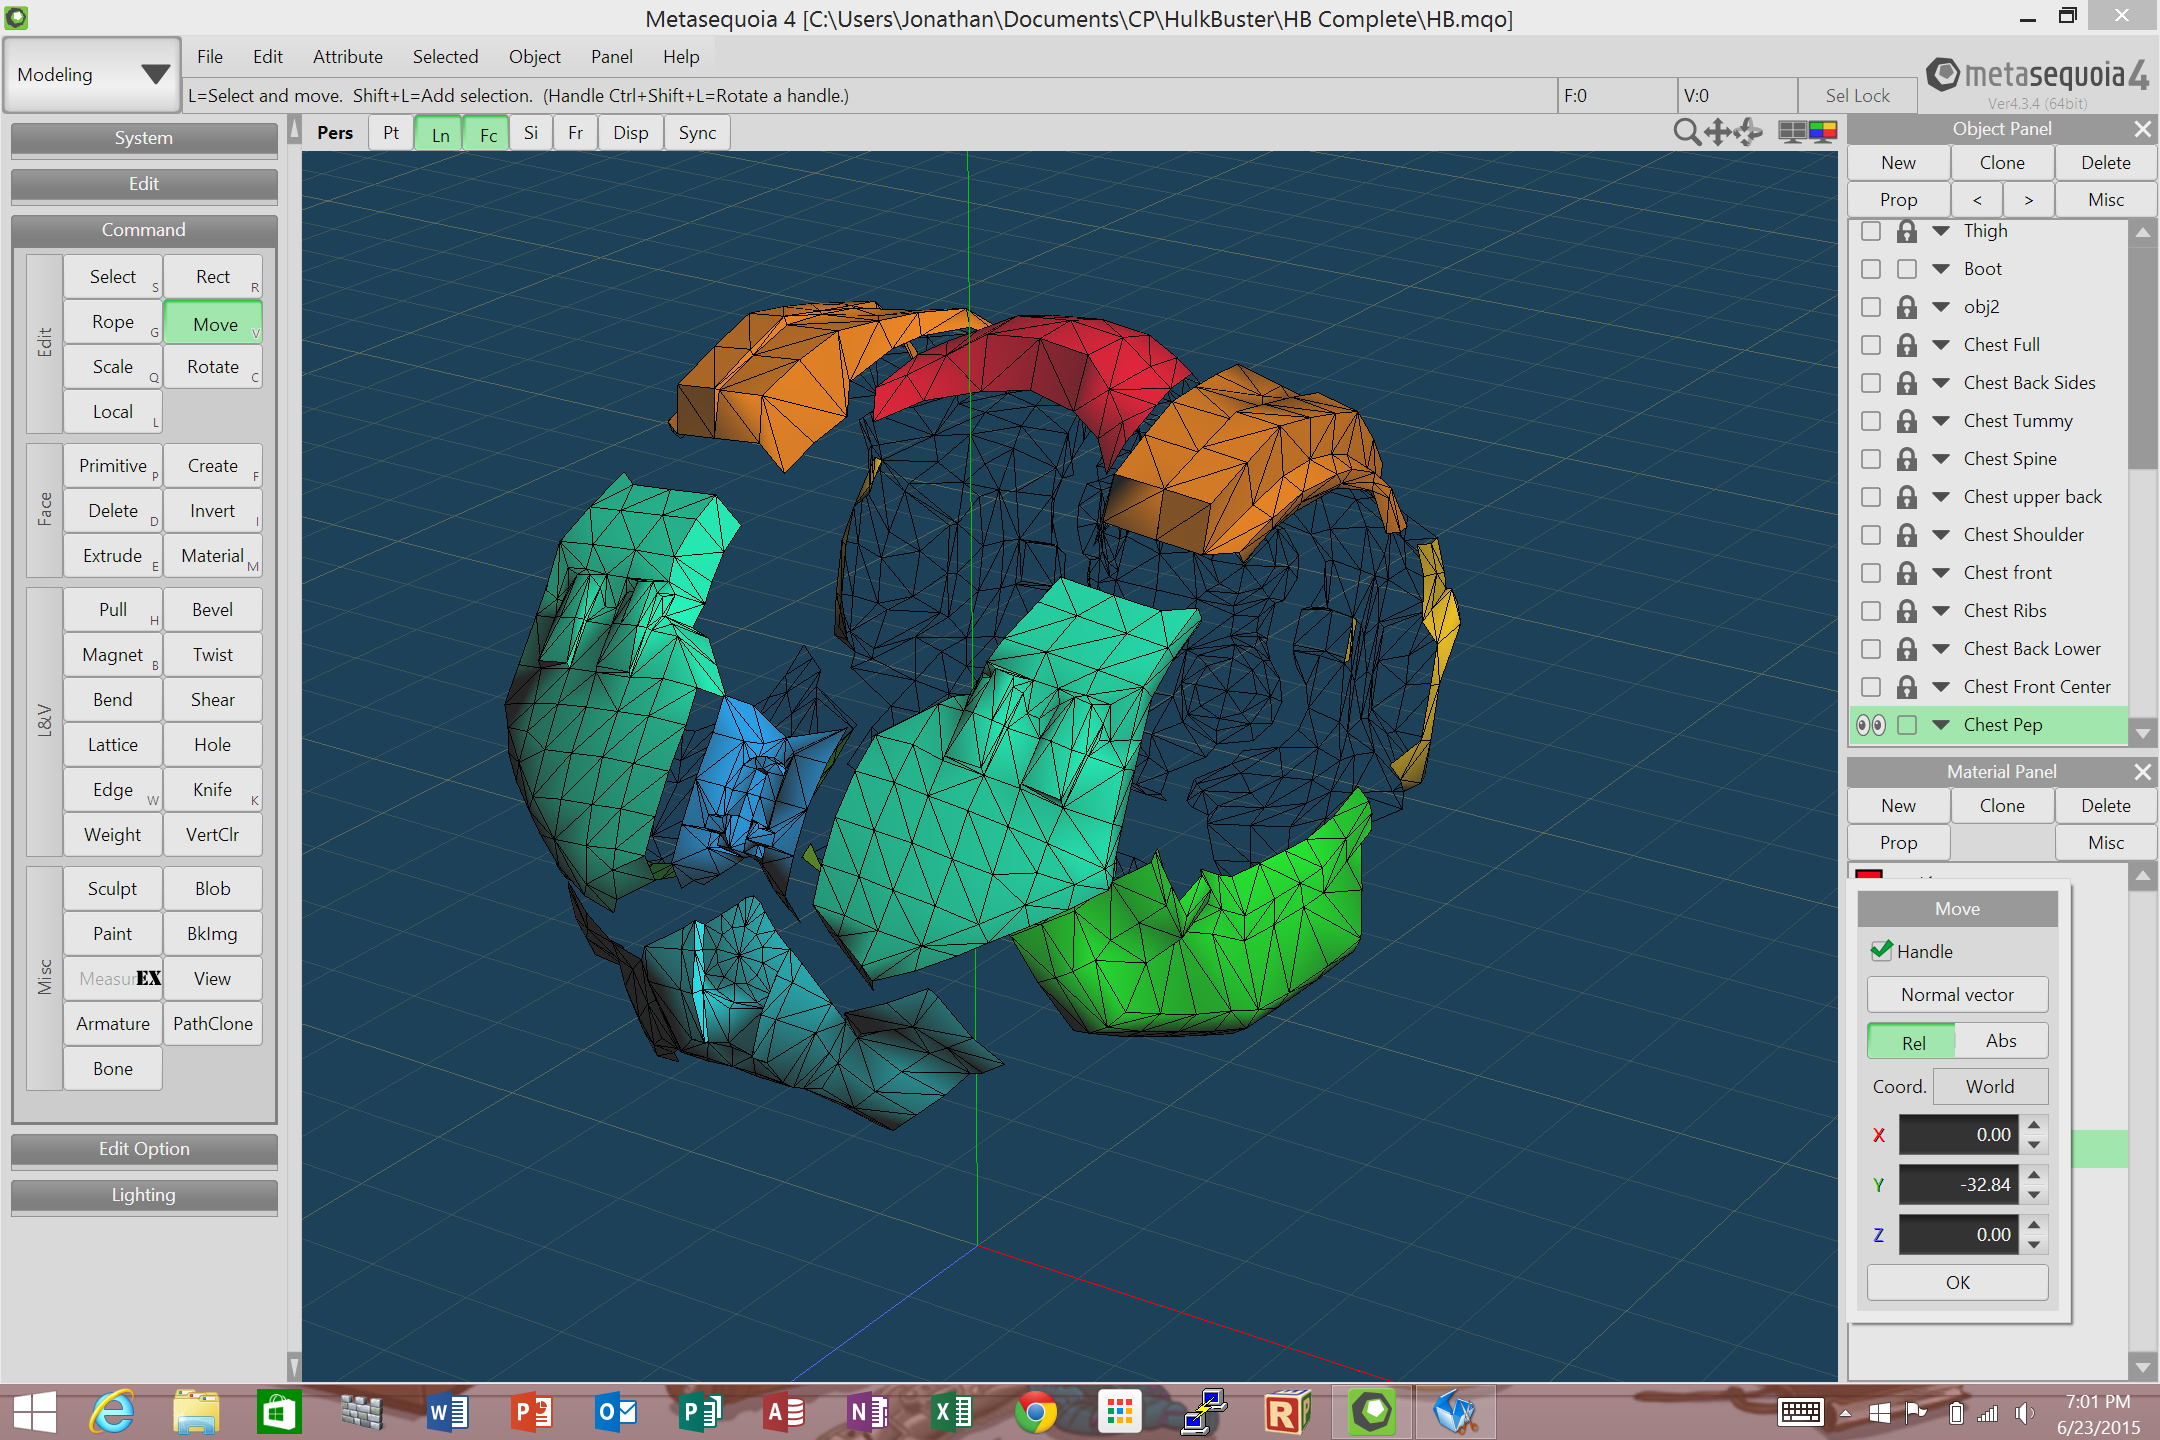Close the Object Panel with its X
Screen dimensions: 2160x1440
[x=2142, y=129]
